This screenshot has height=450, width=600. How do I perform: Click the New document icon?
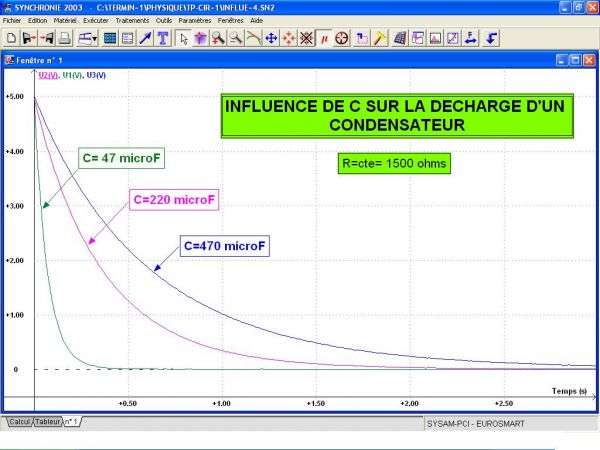11,38
